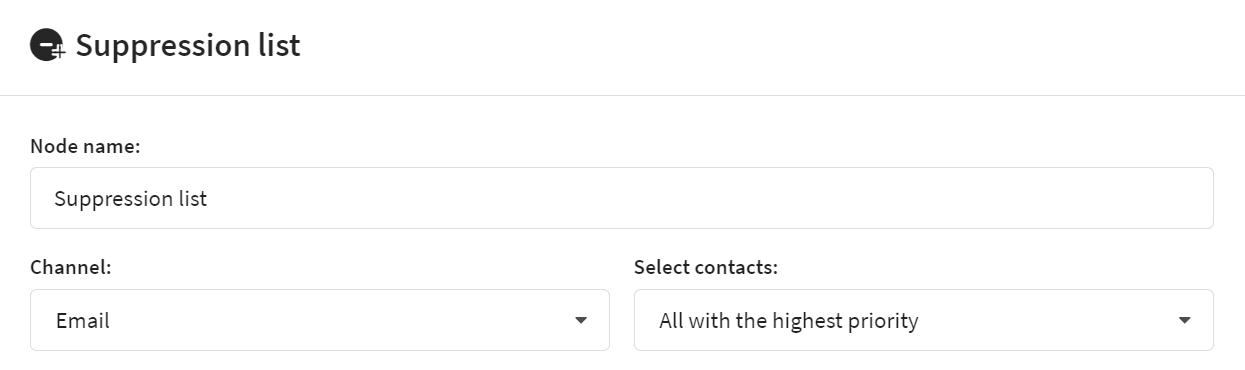This screenshot has width=1245, height=370.
Task: Click the word 'priority' in contacts selector
Action: tap(883, 322)
